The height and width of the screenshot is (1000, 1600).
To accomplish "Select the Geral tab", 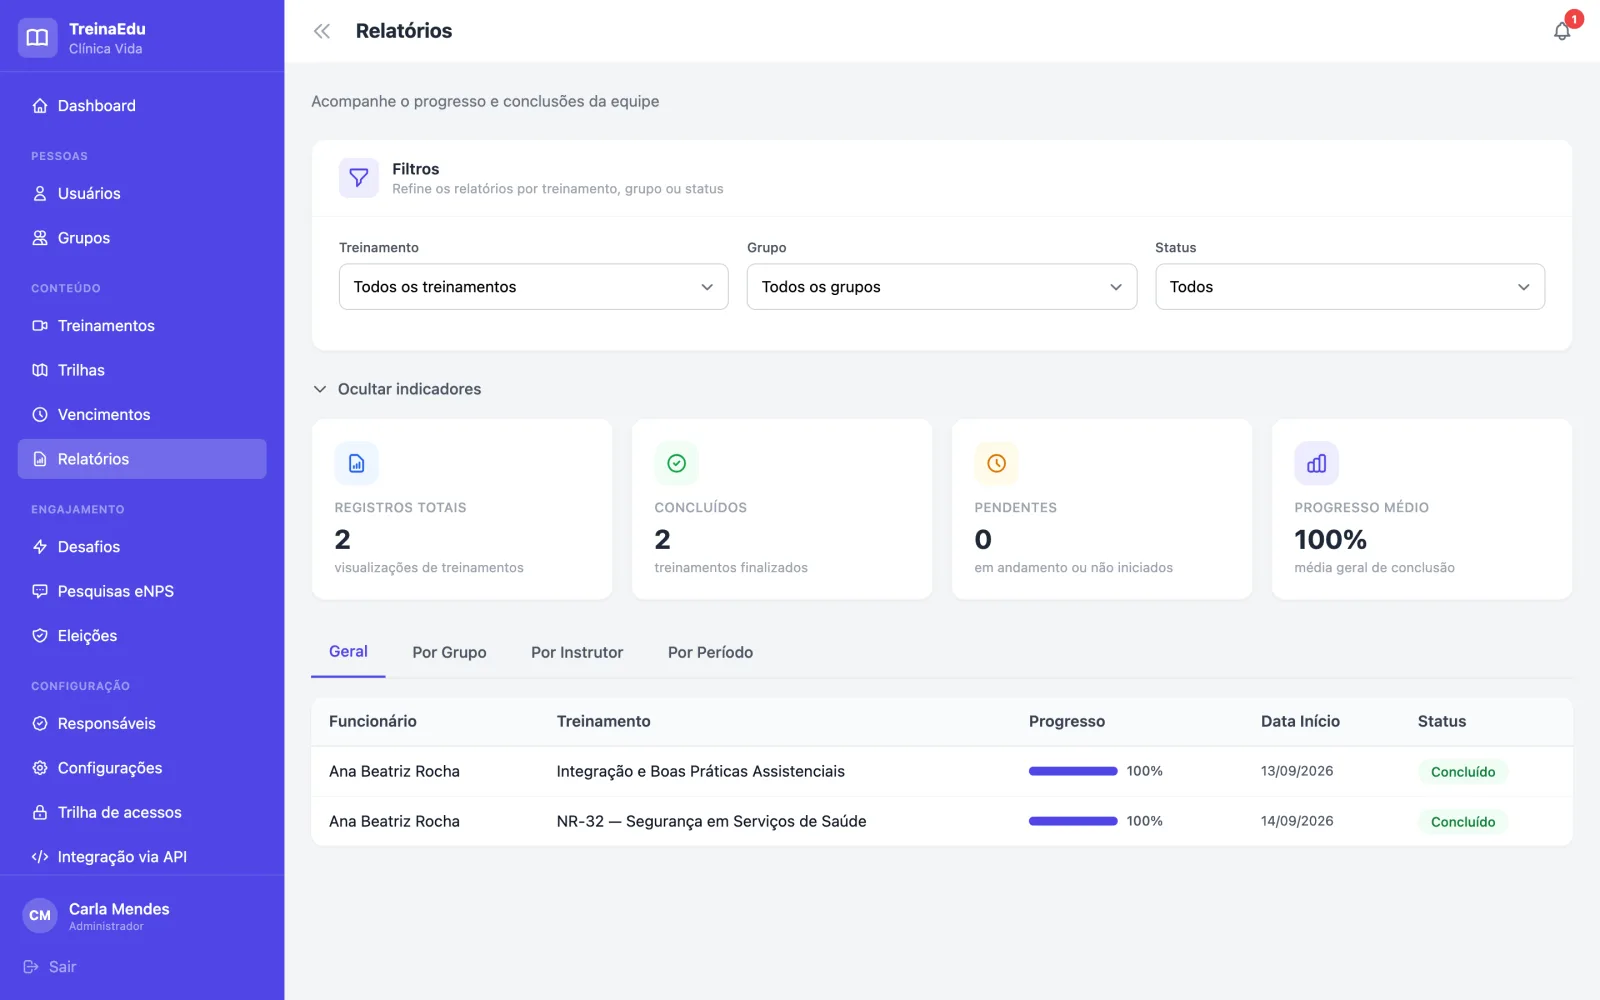I will [348, 652].
